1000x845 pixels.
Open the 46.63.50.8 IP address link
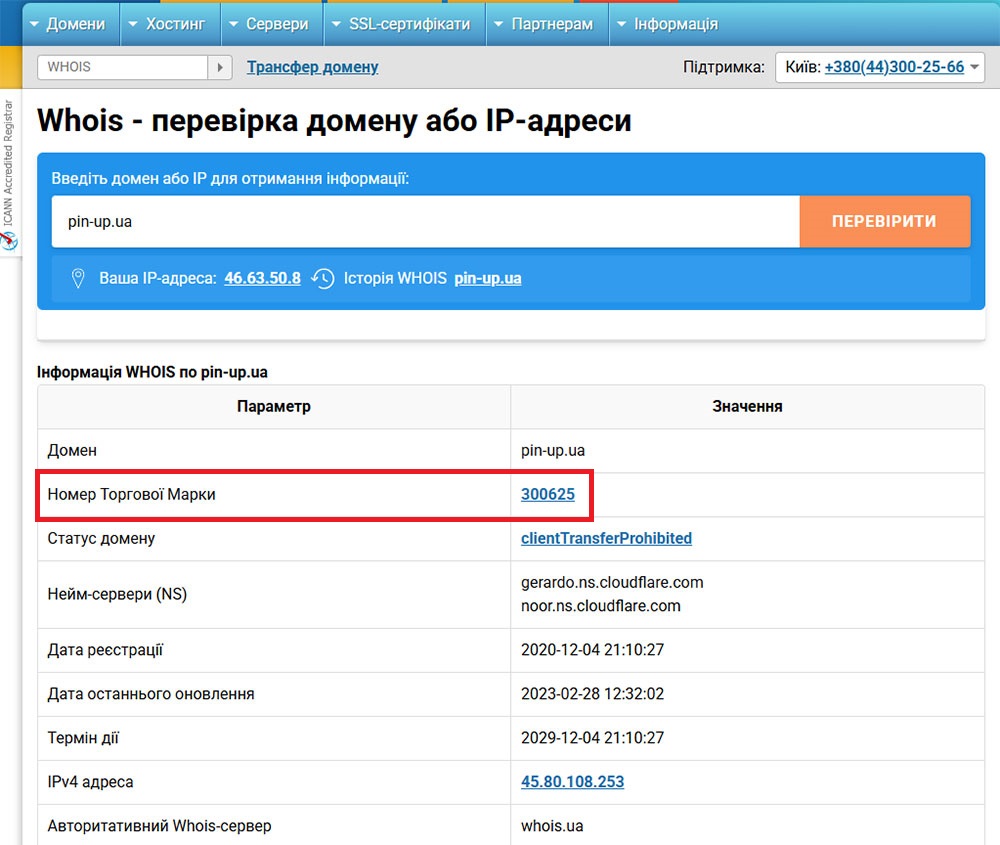tap(262, 278)
